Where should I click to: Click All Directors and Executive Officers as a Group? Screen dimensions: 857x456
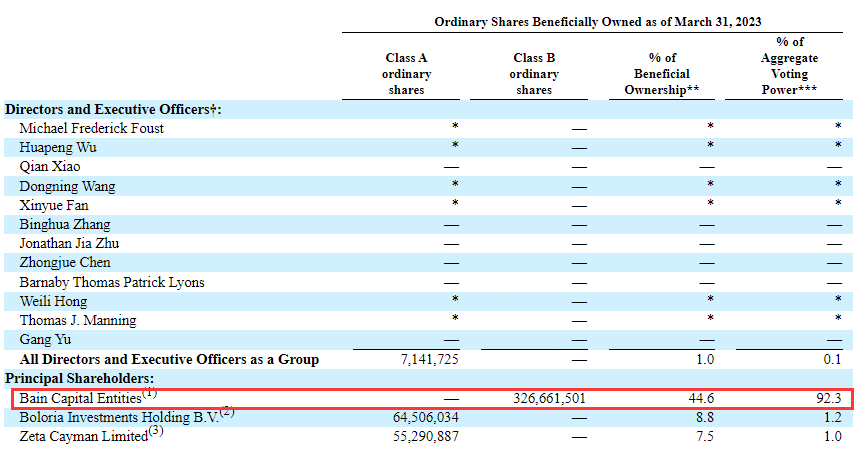(169, 360)
